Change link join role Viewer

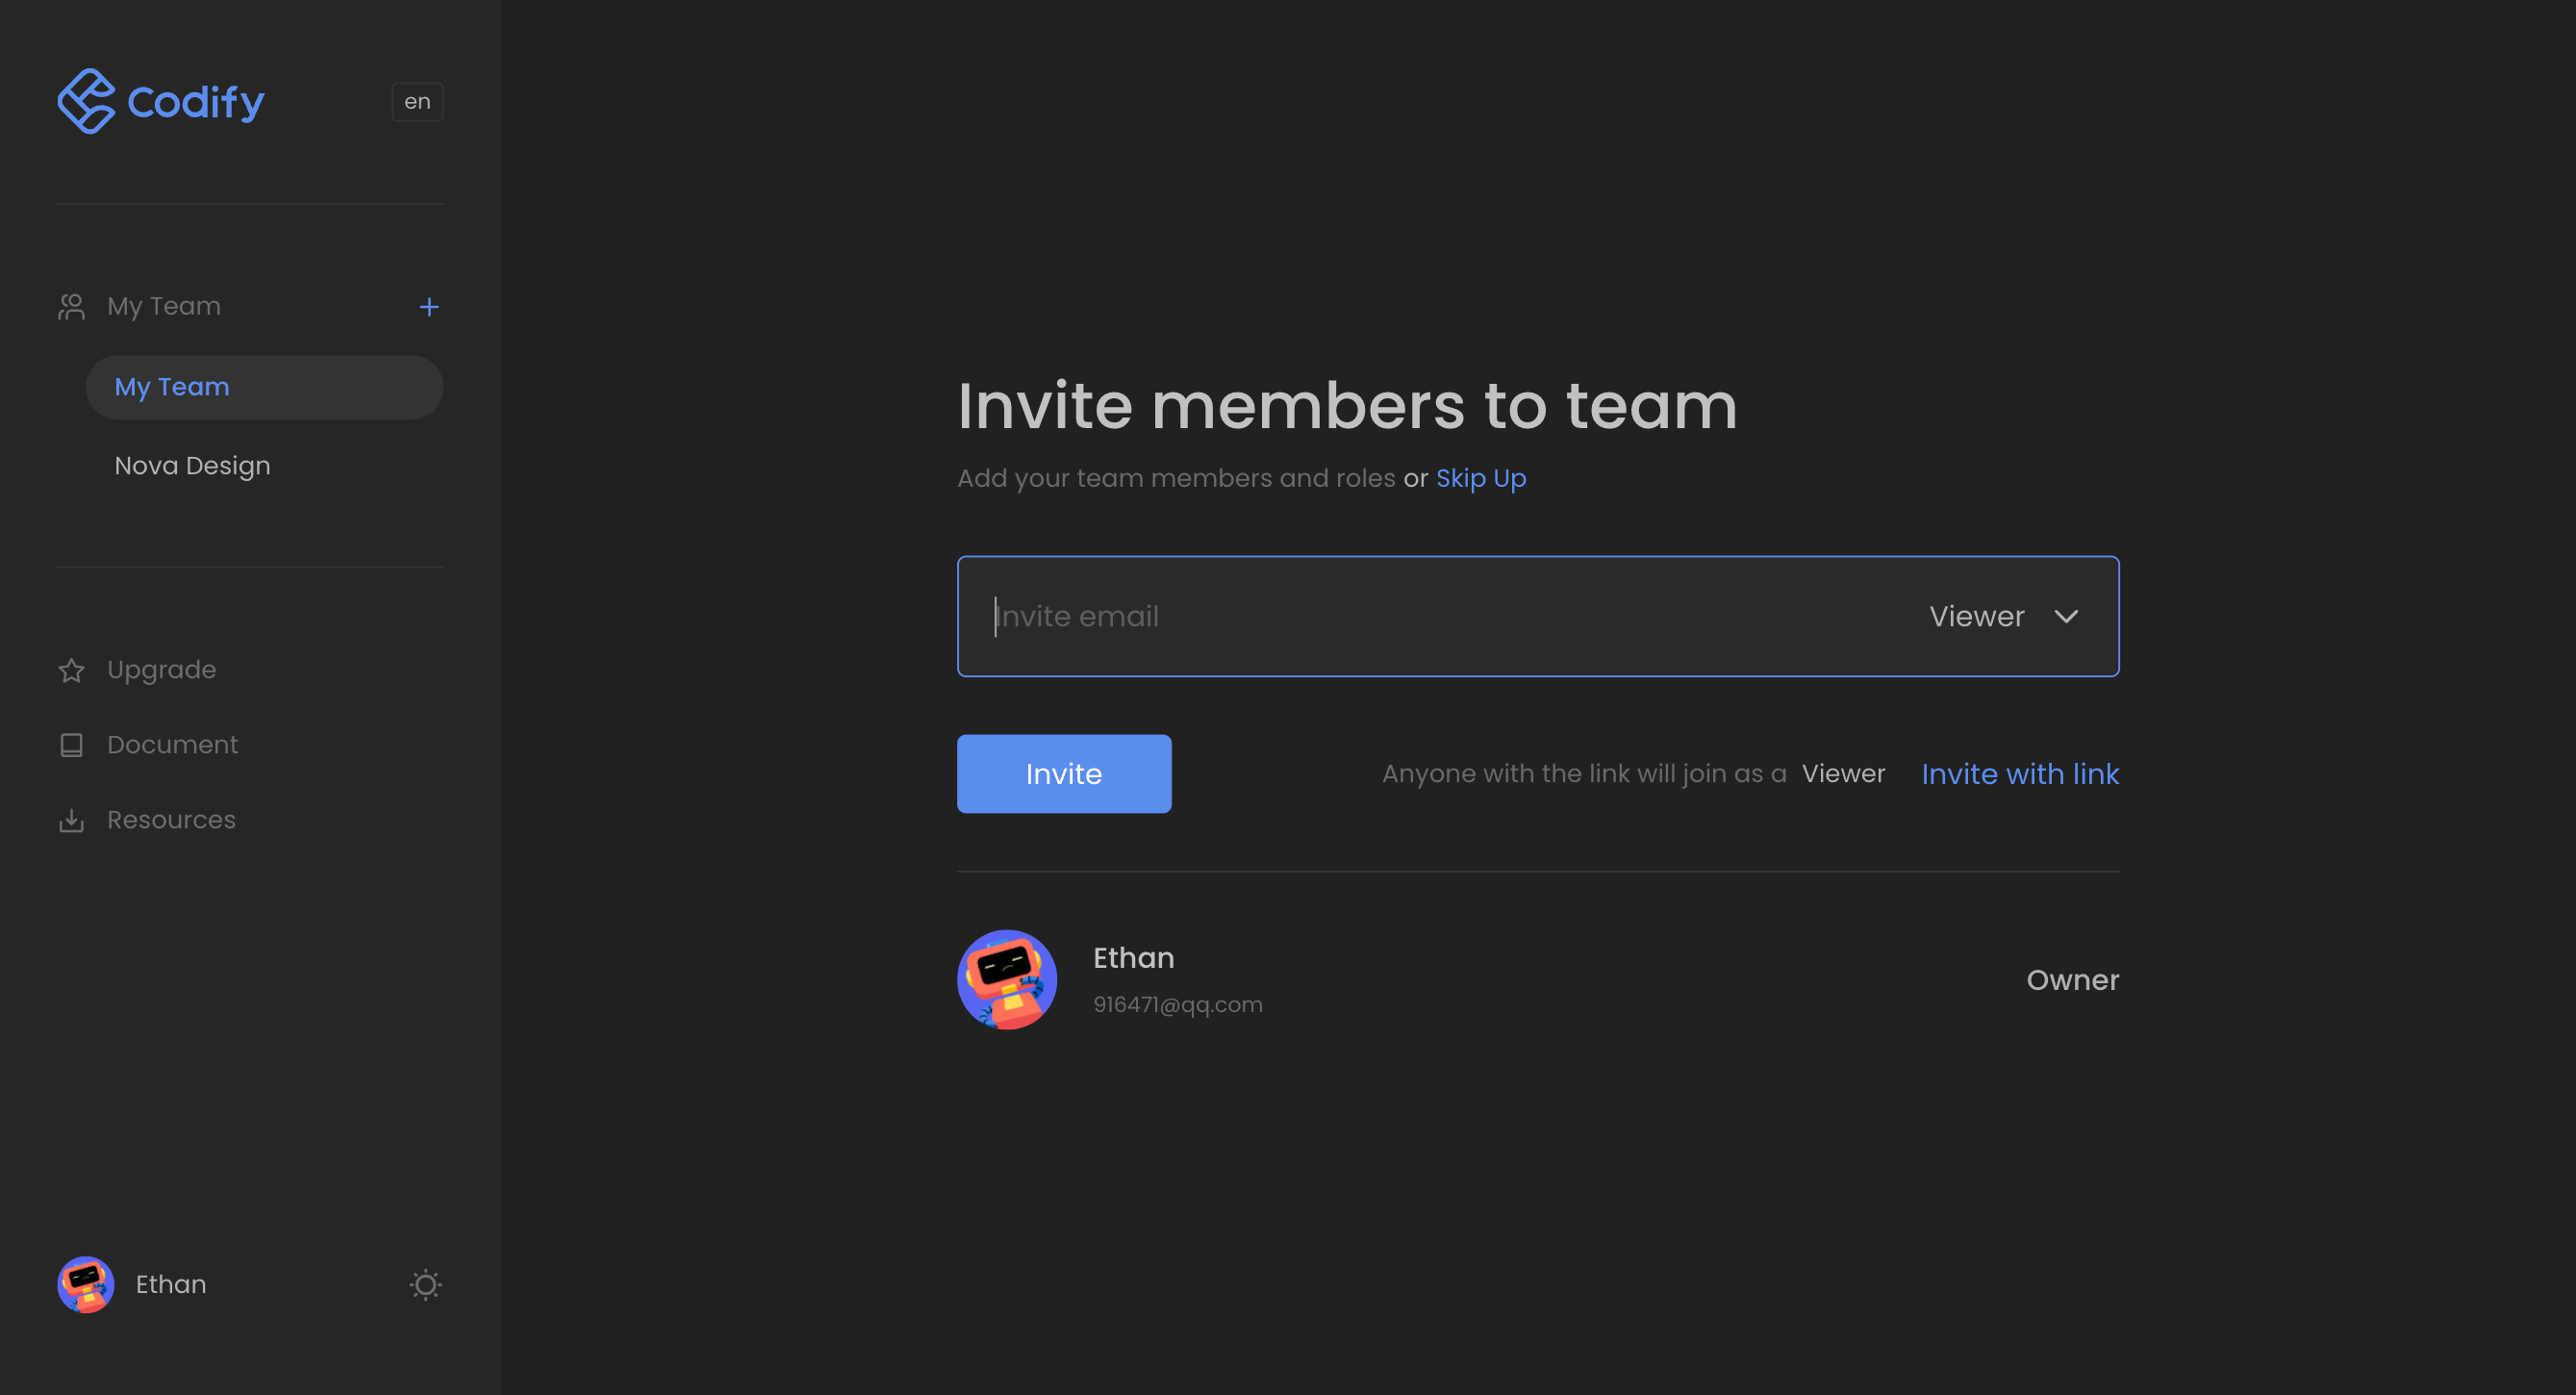click(1843, 774)
